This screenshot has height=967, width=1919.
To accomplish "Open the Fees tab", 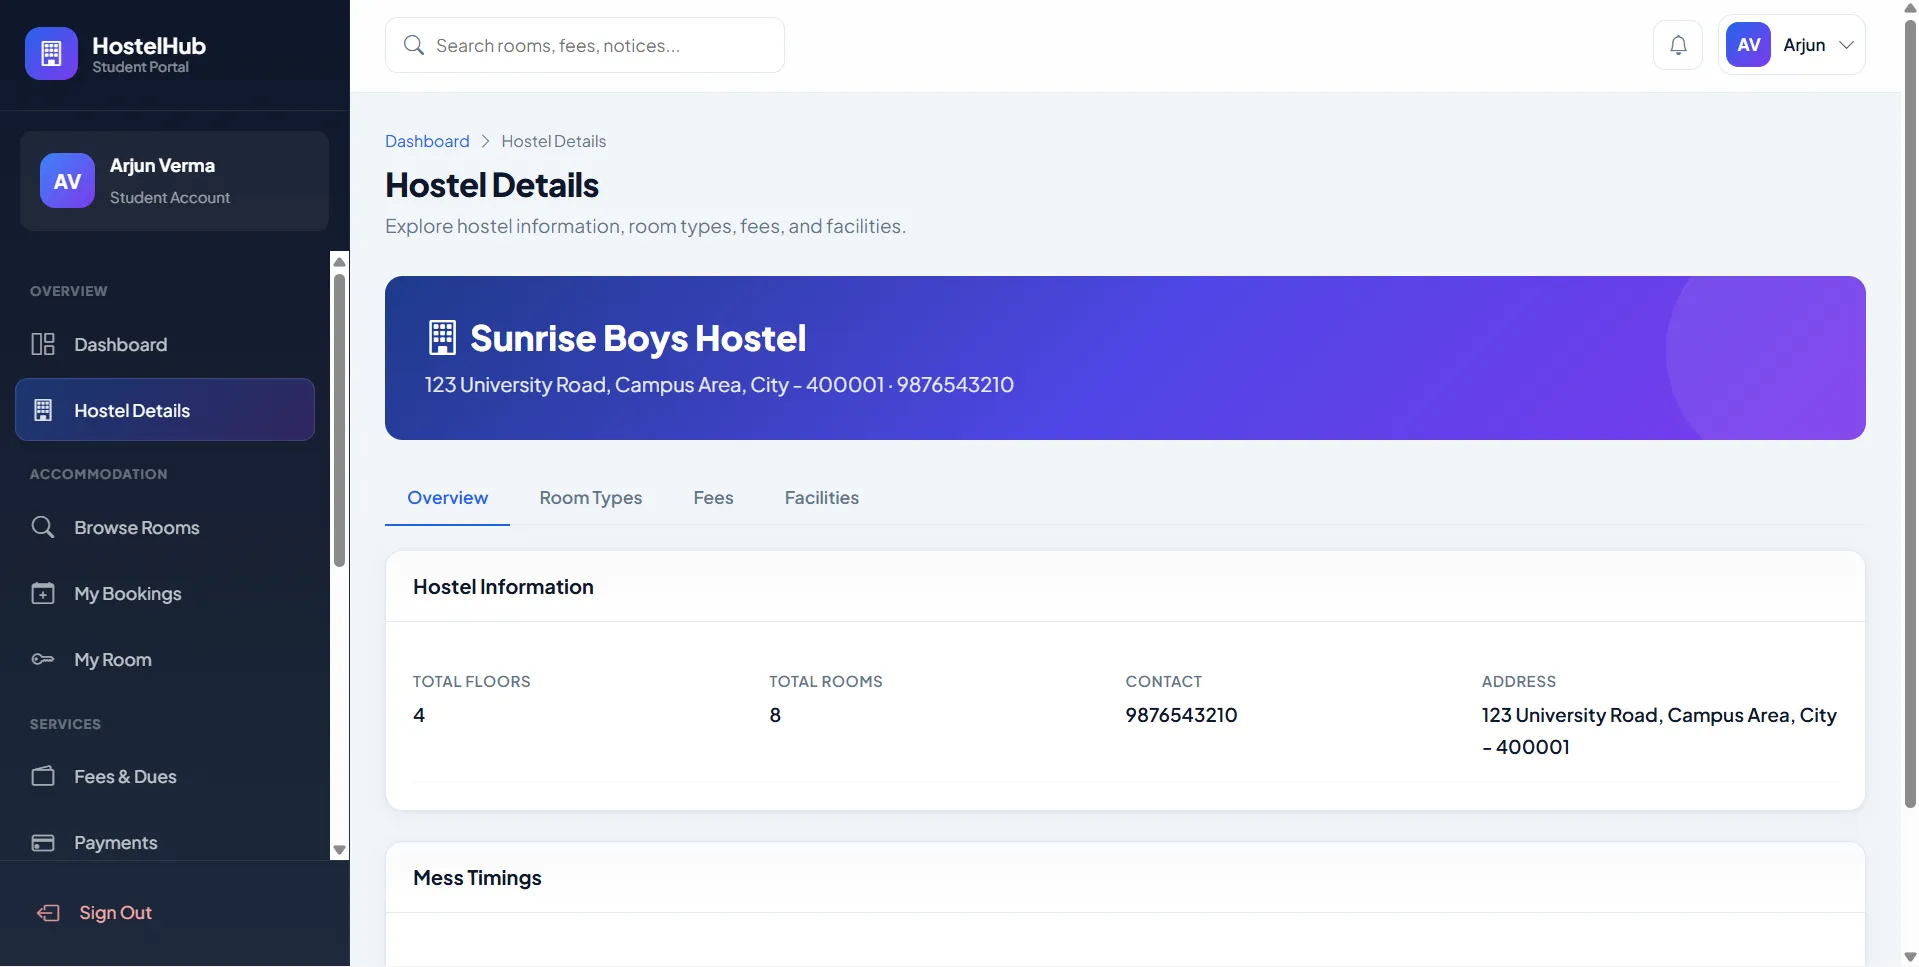I will pos(713,498).
